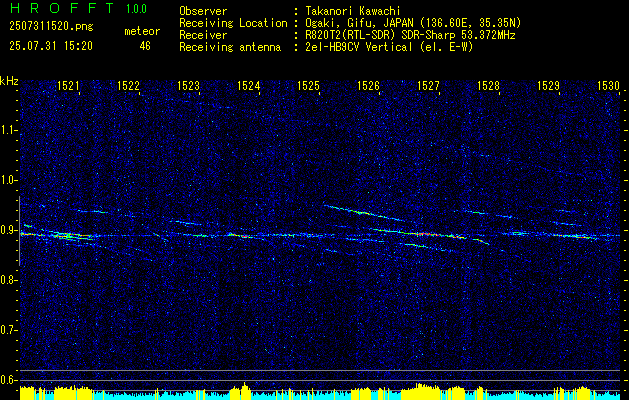Click the Observer label
Image resolution: width=629 pixels, height=400 pixels.
(x=203, y=11)
